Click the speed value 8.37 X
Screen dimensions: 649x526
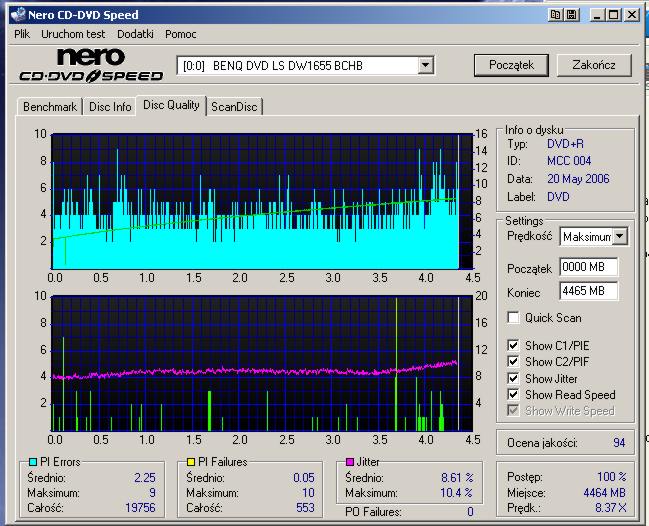611,508
